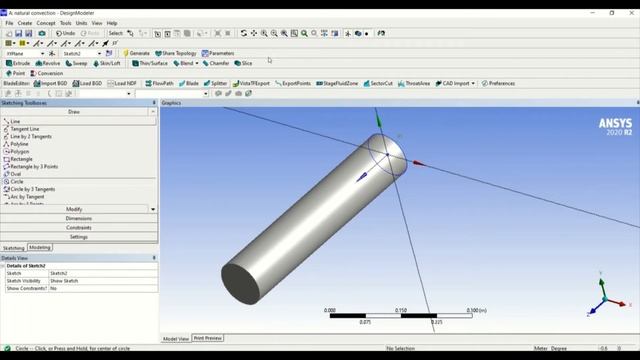
Task: Click ExportPoints
Action: 293,83
